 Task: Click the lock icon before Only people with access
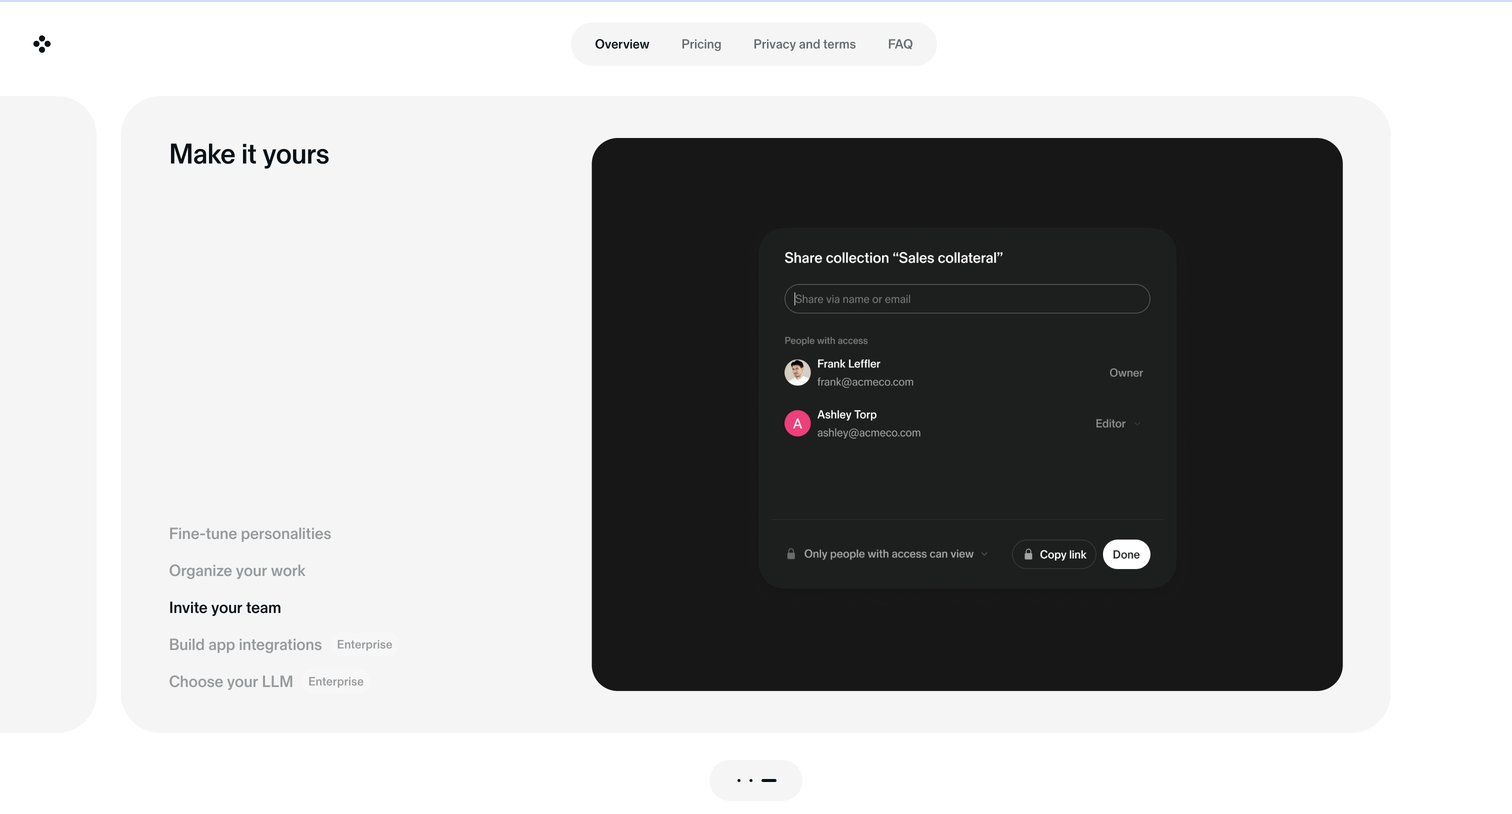791,554
